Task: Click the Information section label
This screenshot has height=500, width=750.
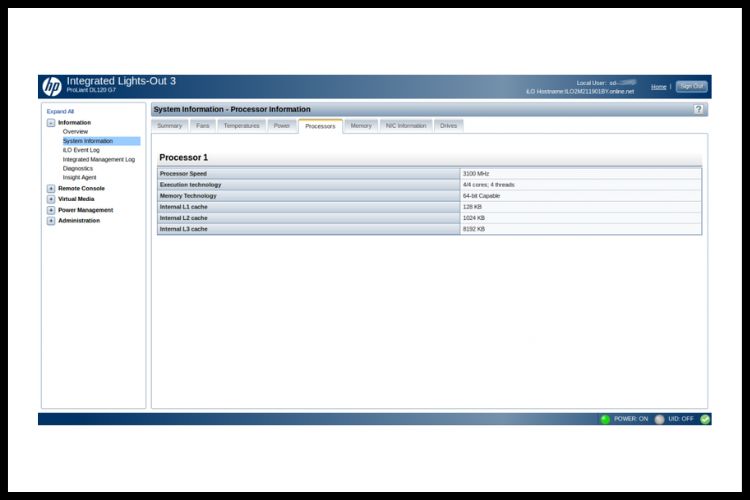Action: [x=74, y=123]
